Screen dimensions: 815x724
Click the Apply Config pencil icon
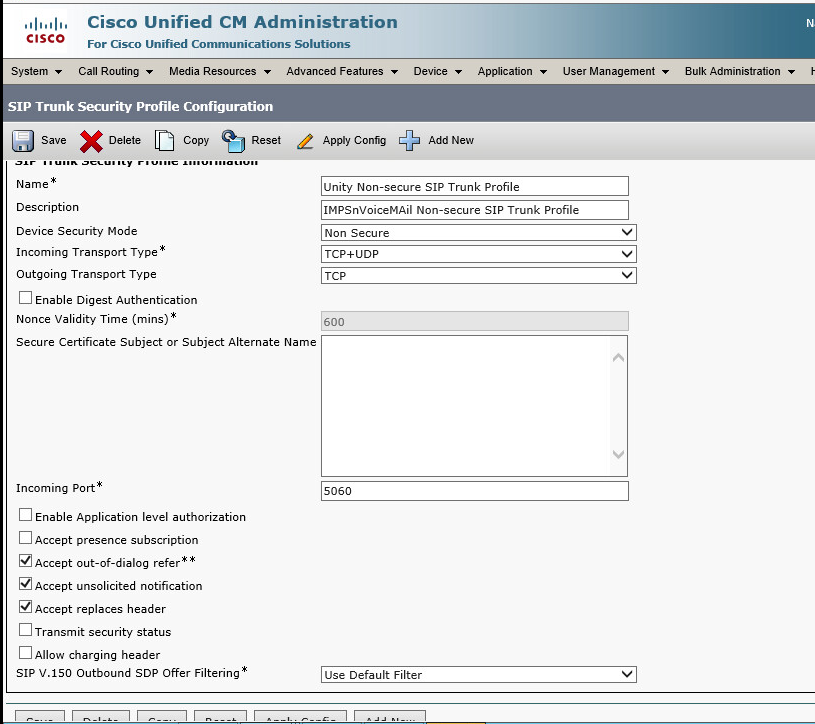click(305, 140)
